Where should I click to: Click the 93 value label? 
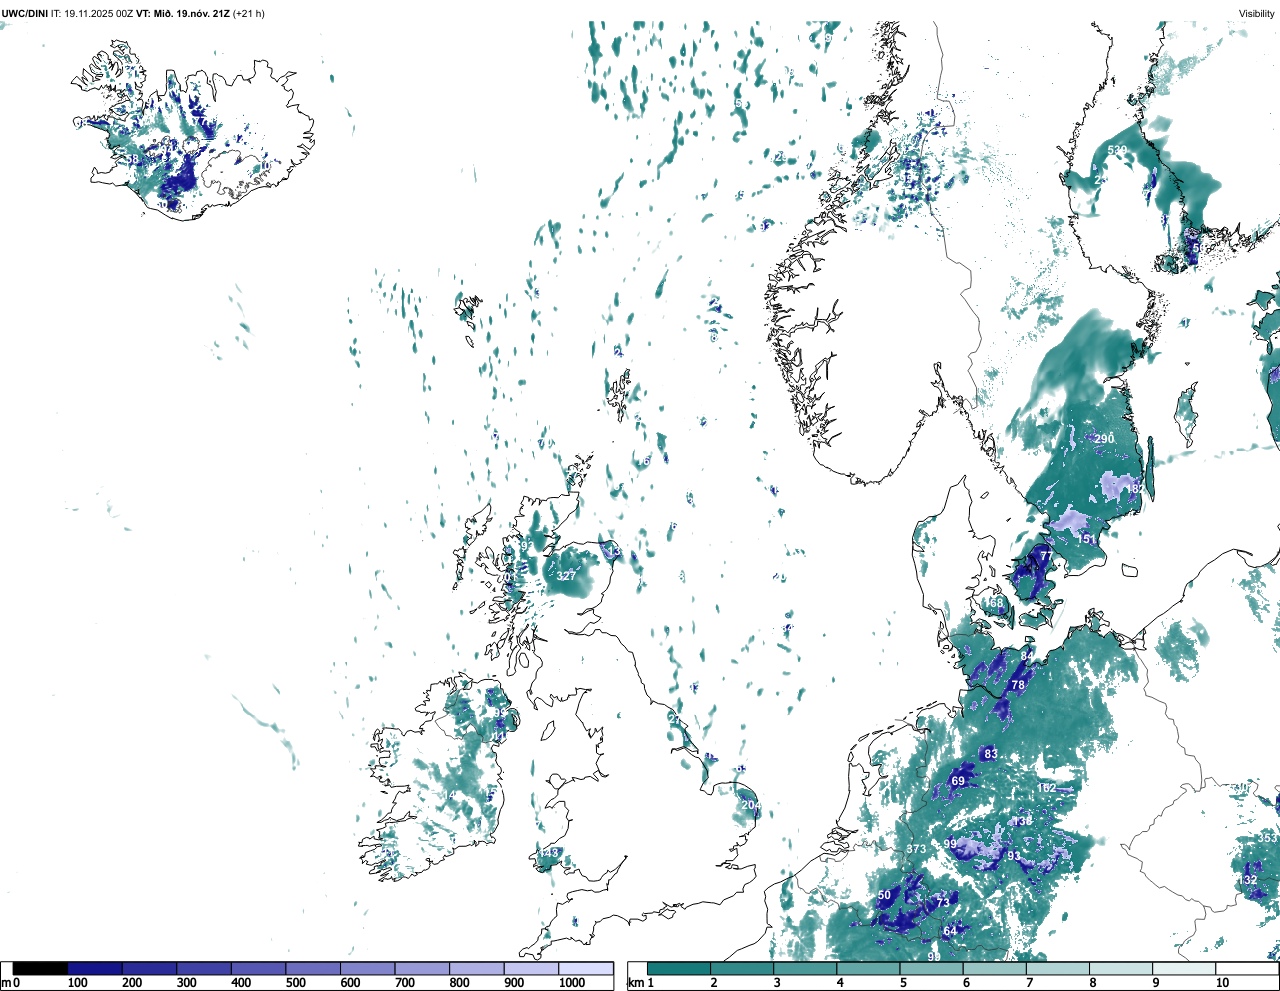pos(1014,856)
